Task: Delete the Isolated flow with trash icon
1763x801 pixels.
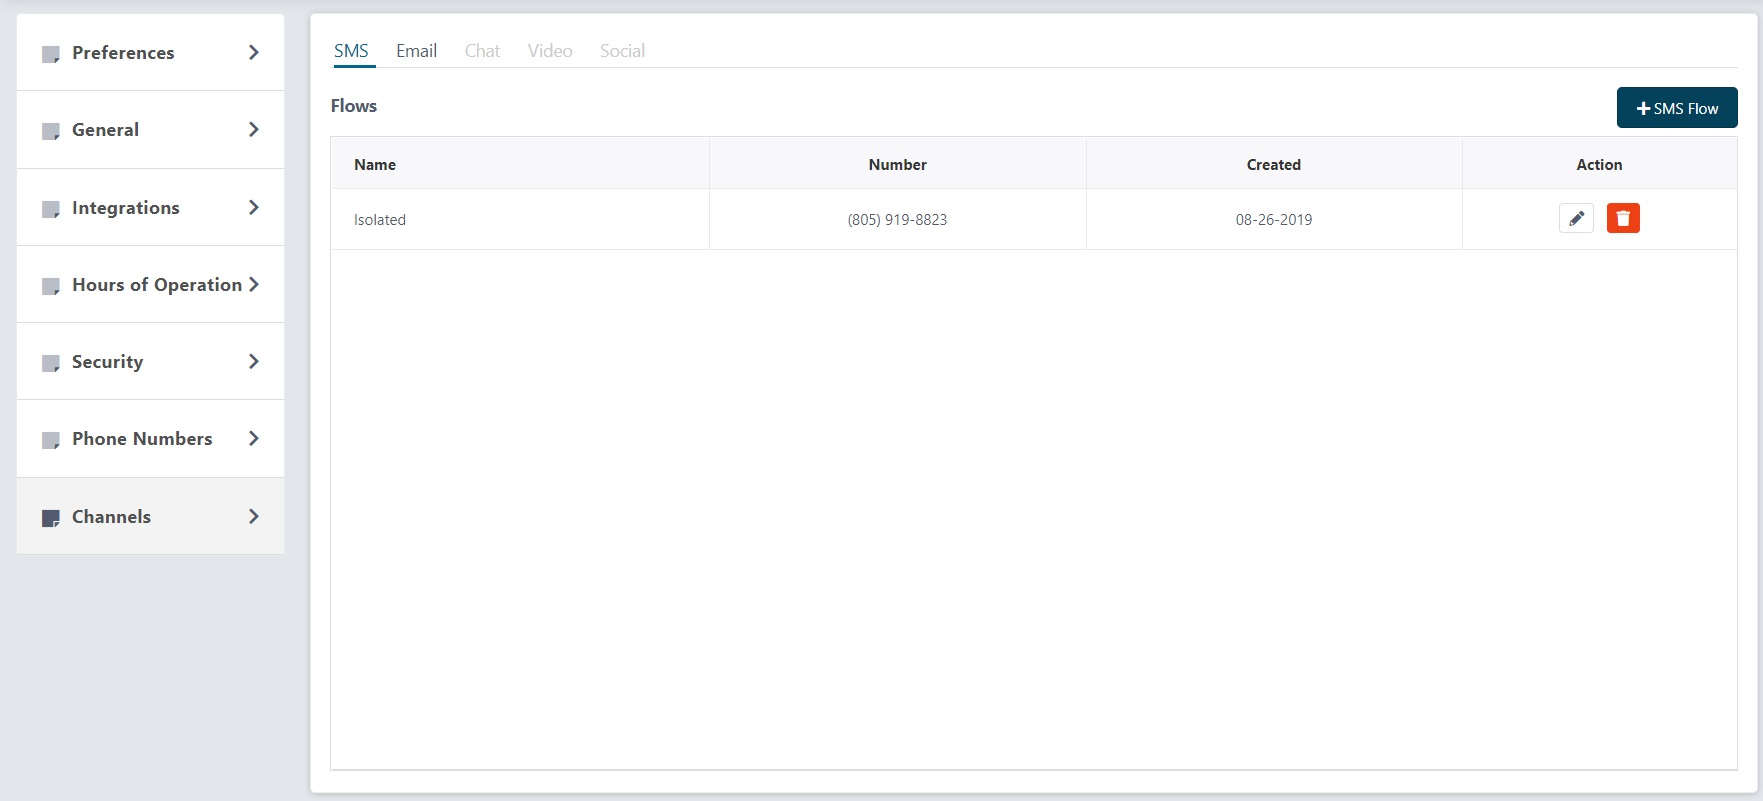Action: point(1623,218)
